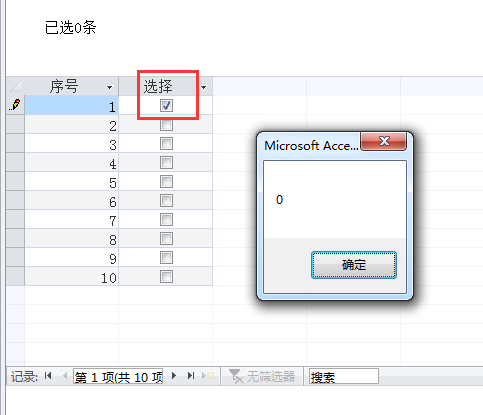Click the current record number box
This screenshot has height=415, width=483.
118,377
